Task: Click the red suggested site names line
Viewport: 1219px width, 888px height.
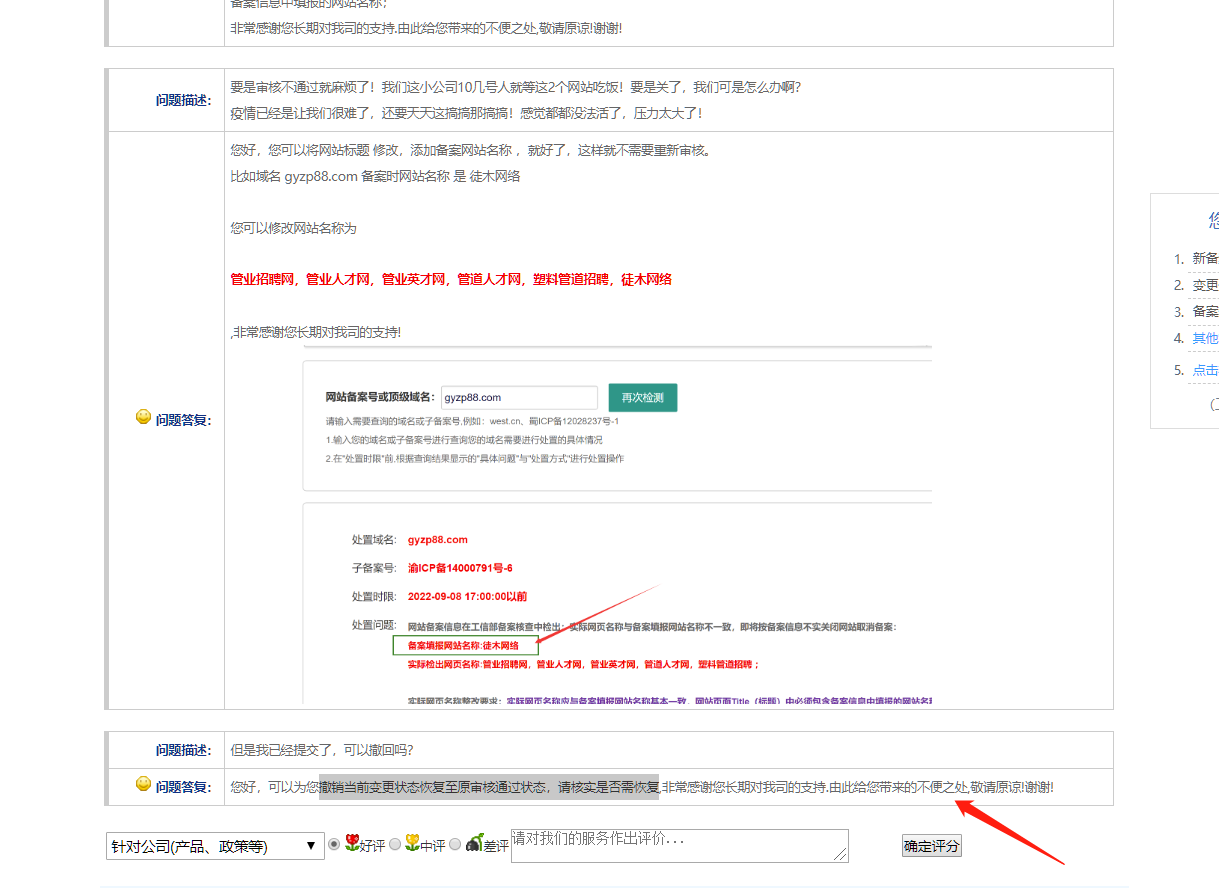Action: [x=451, y=280]
